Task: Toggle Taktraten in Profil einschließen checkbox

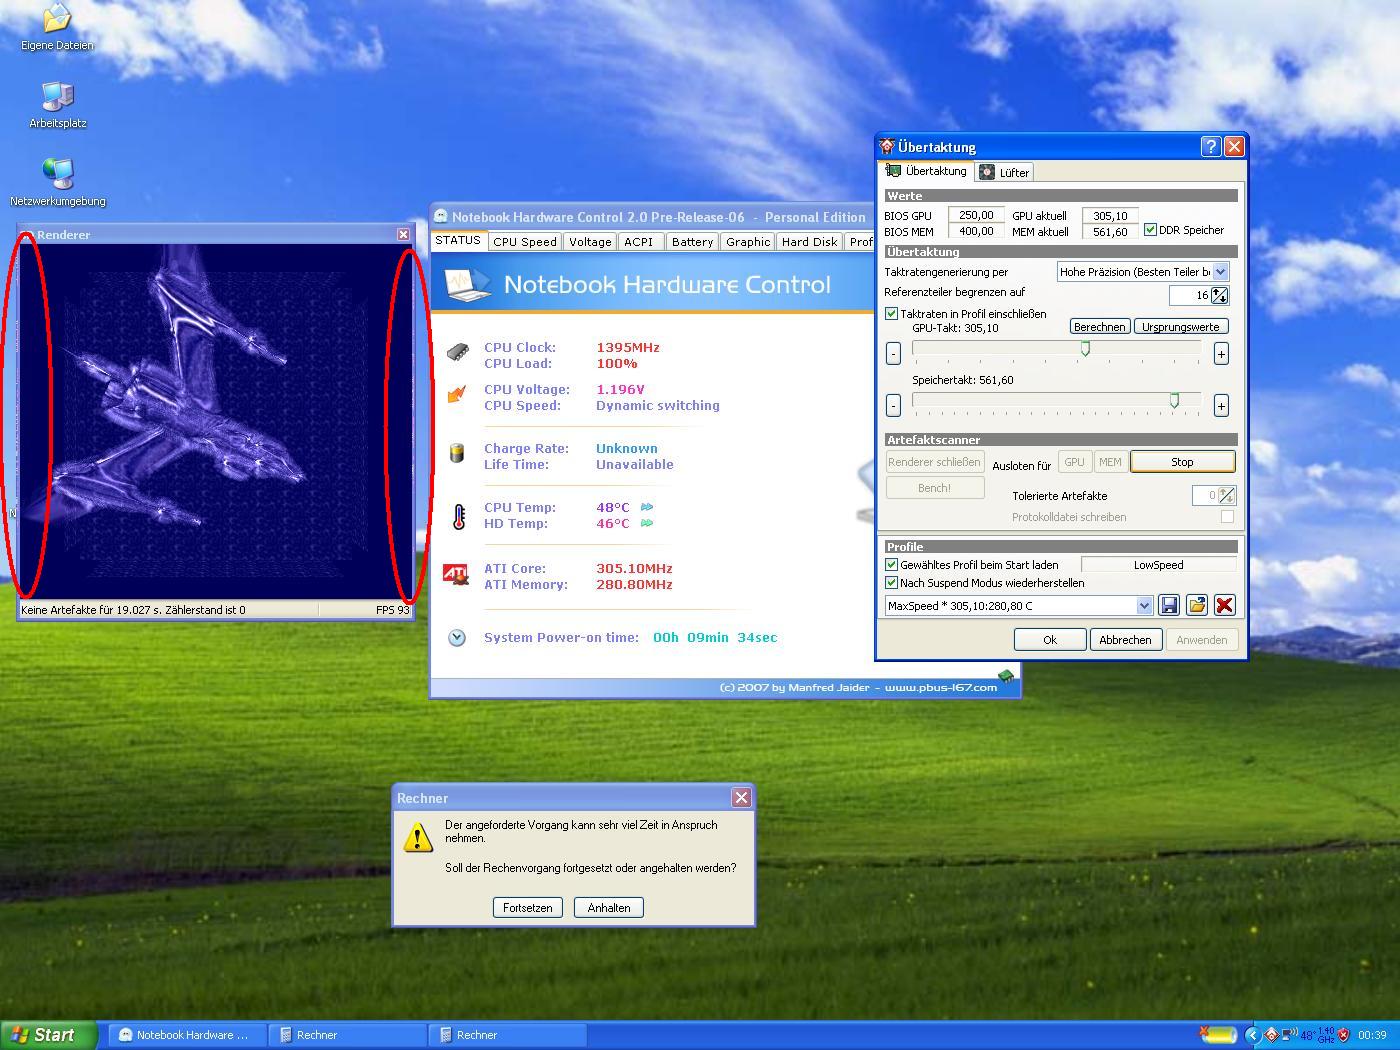Action: click(892, 314)
